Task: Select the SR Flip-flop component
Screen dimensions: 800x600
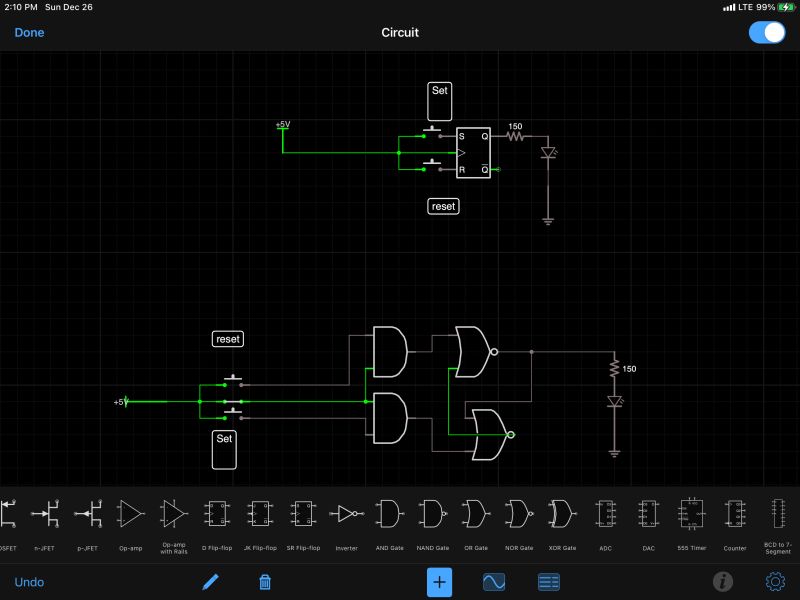Action: click(303, 518)
